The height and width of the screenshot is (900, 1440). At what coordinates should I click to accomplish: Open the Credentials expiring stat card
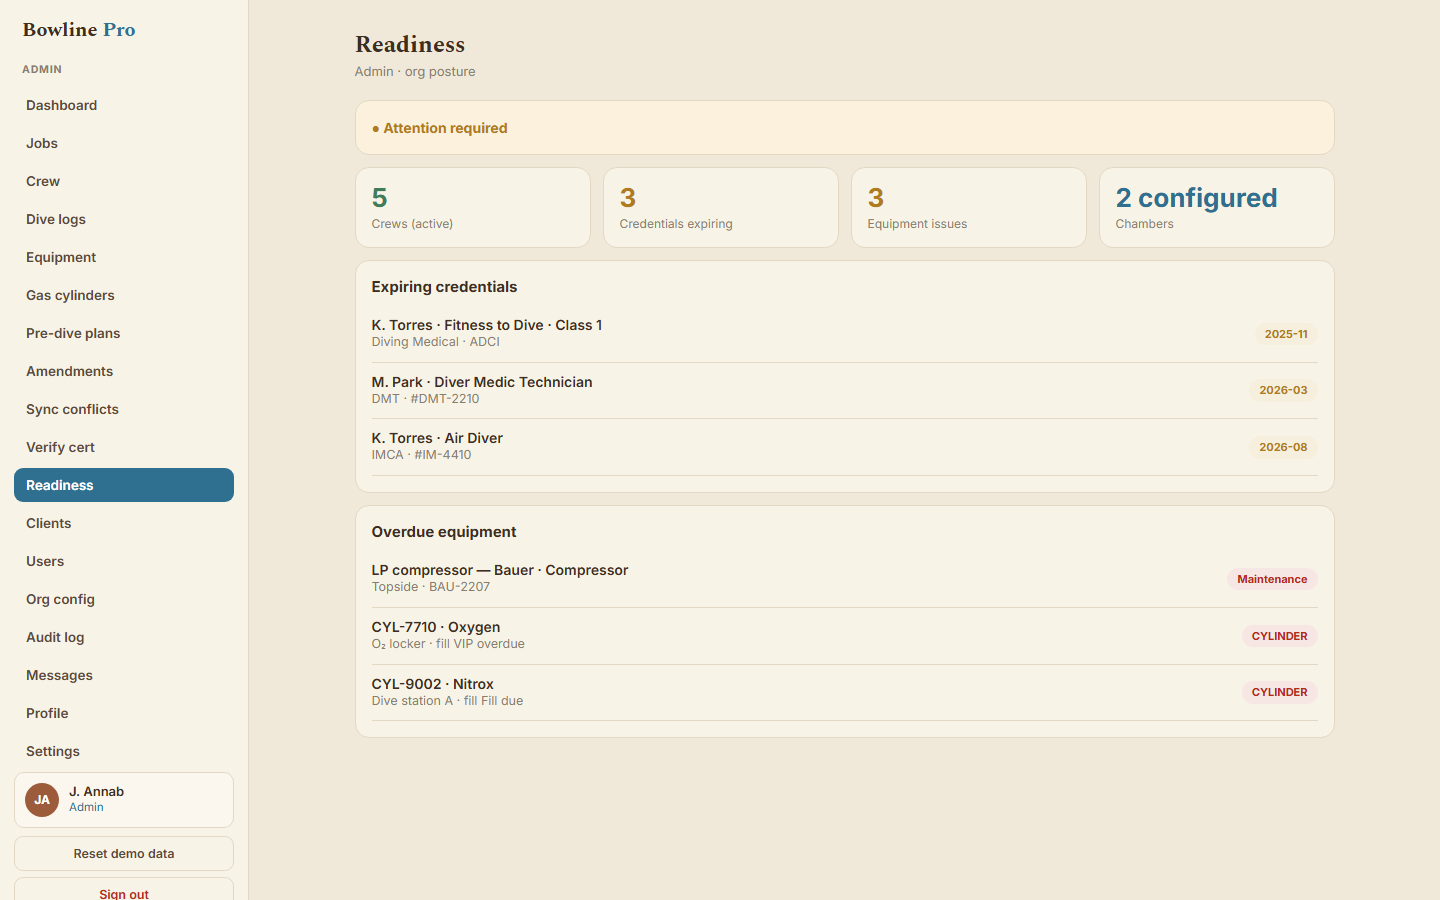click(x=721, y=208)
